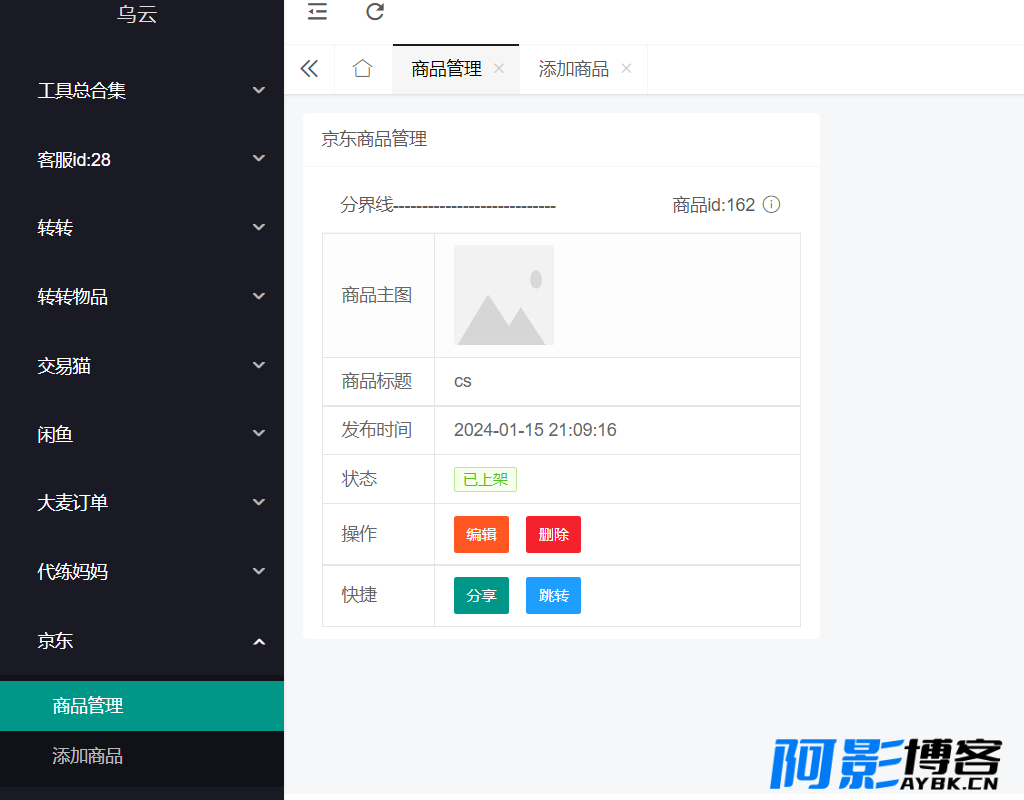Image resolution: width=1024 pixels, height=800 pixels.
Task: Click the blue 跳转 button
Action: [x=553, y=596]
